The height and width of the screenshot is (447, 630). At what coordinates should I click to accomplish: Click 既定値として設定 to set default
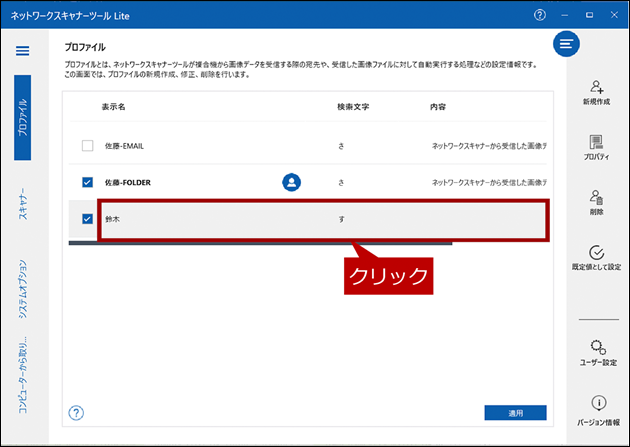click(x=596, y=259)
